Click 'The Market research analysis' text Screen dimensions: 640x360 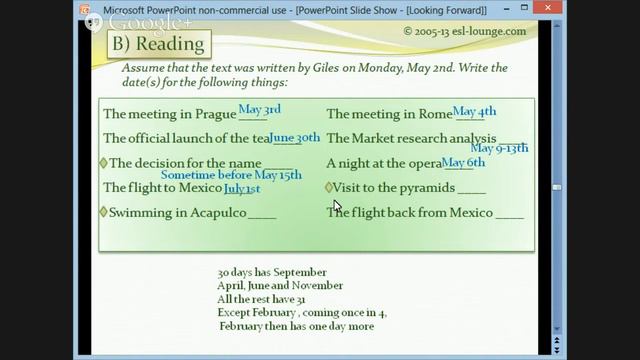[x=411, y=138]
